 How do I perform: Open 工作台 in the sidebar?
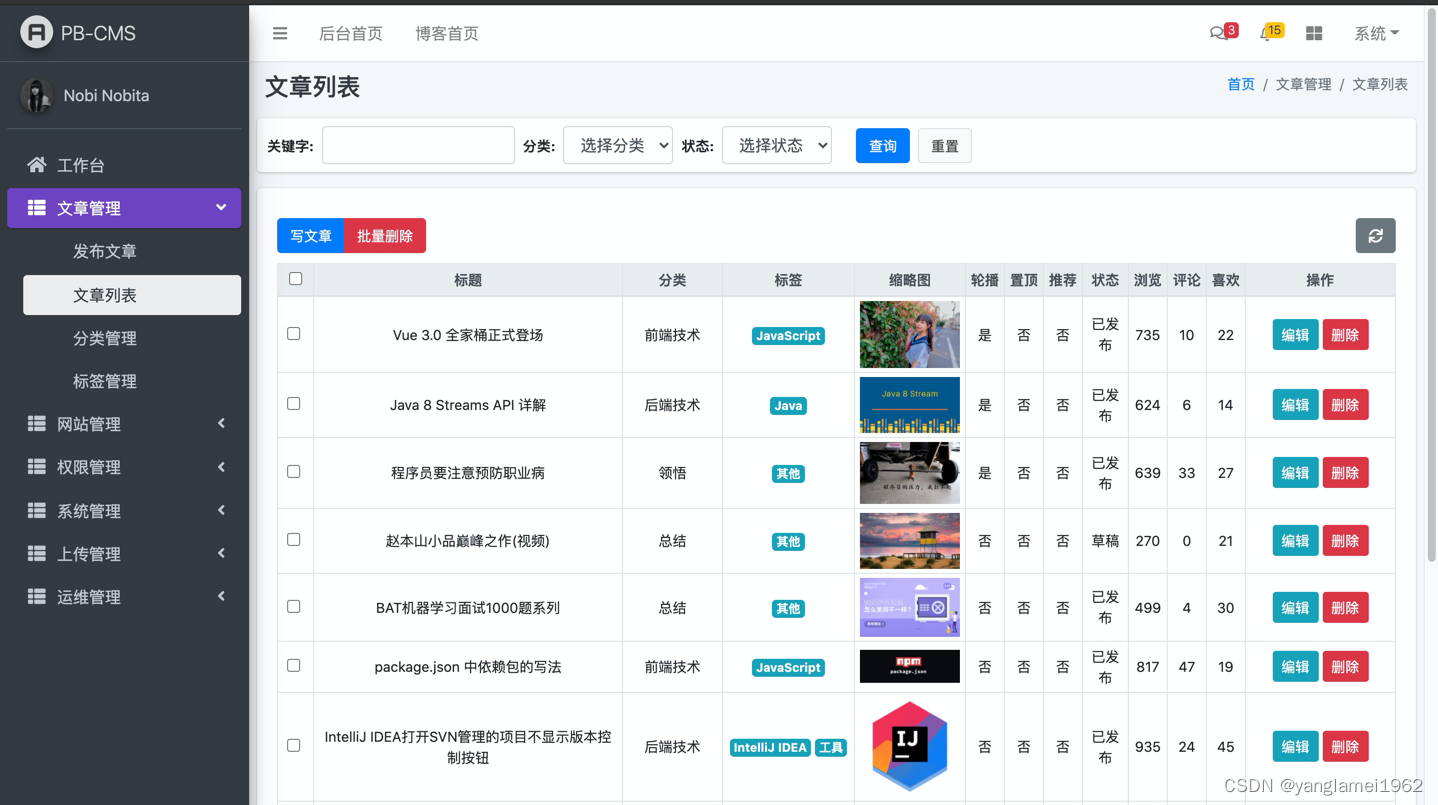(124, 165)
